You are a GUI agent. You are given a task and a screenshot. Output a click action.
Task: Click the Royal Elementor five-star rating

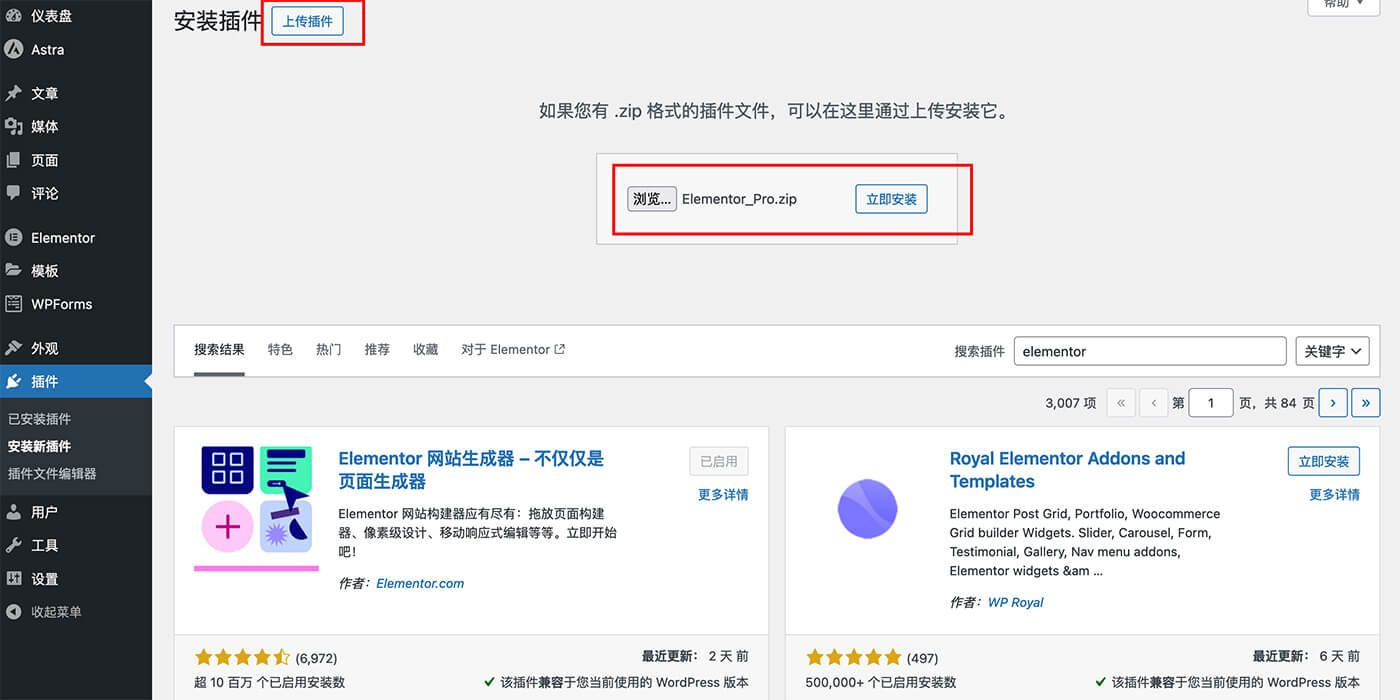pos(854,658)
